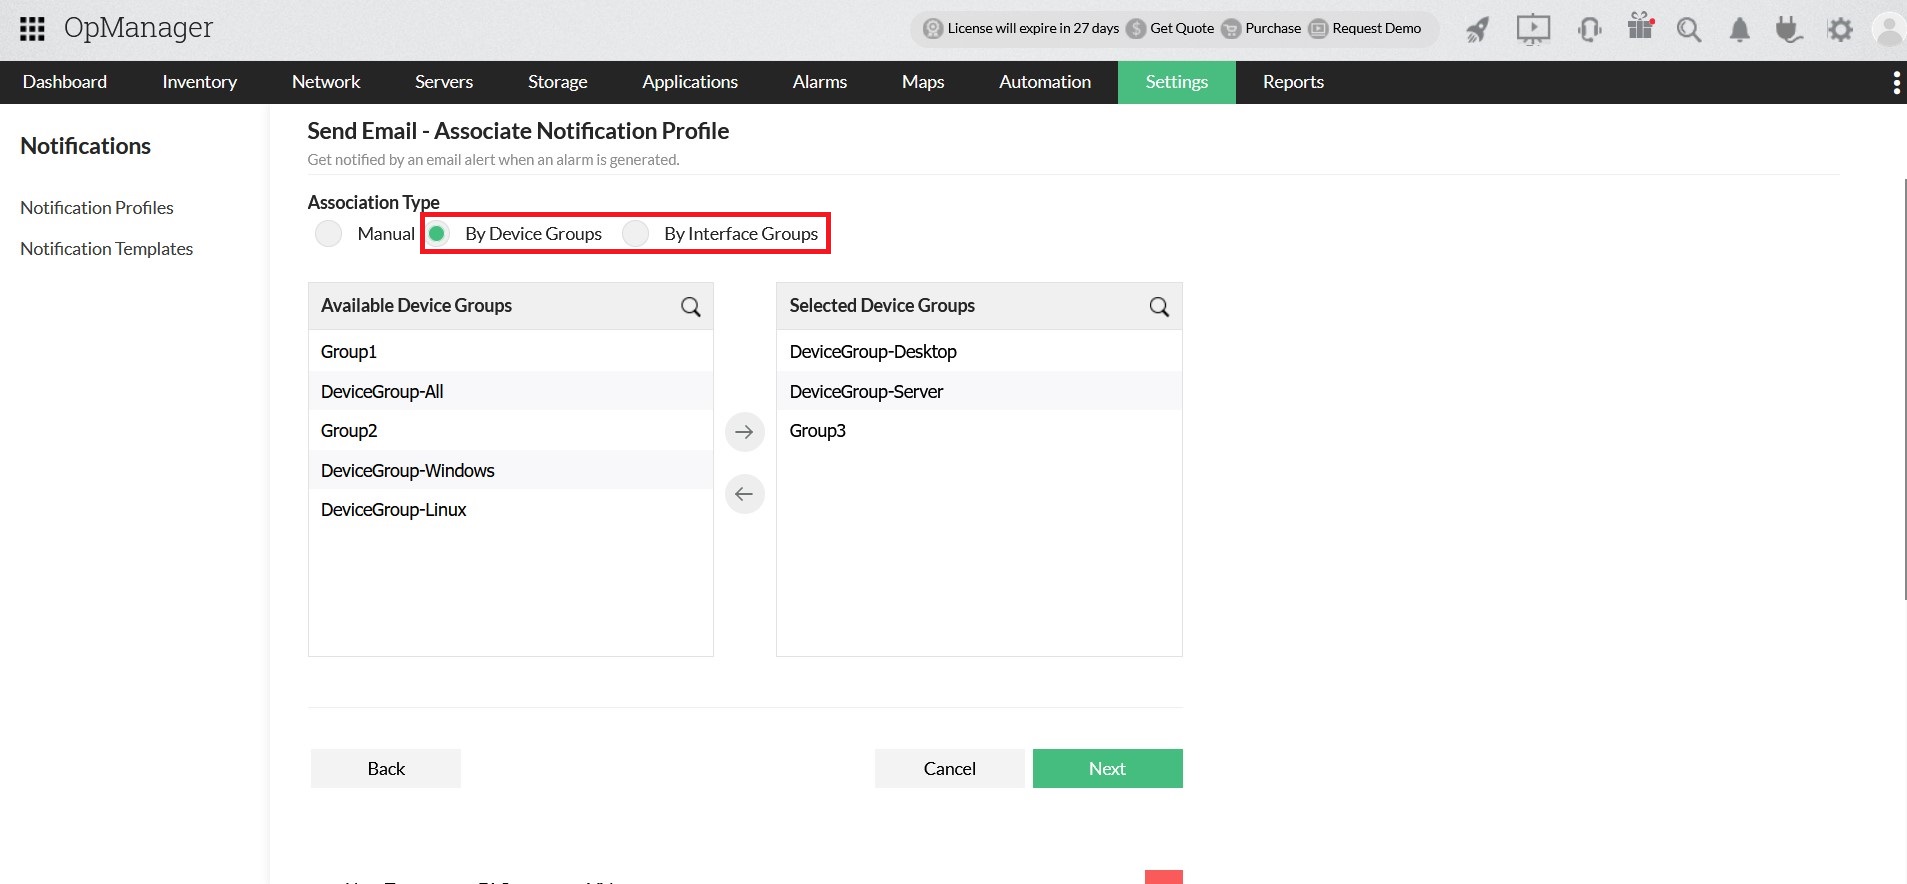
Task: Click the plug integrations icon
Action: click(x=1789, y=29)
